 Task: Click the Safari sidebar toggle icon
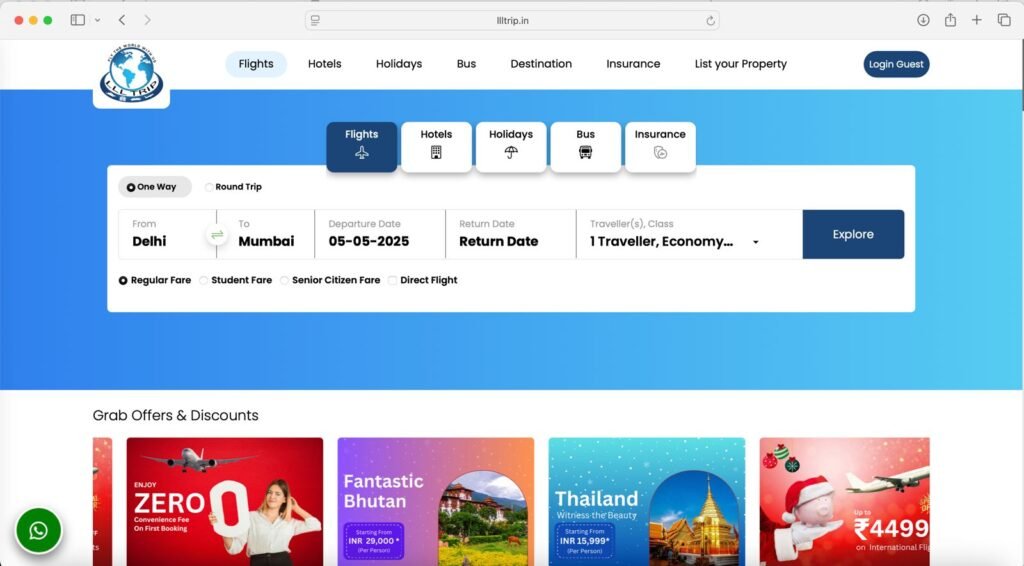[x=77, y=20]
